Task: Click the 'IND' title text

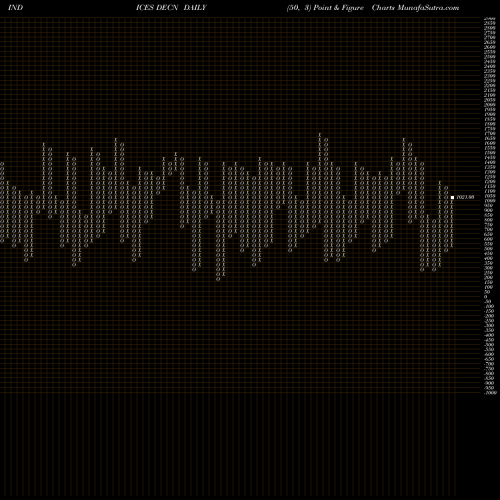Action: [x=15, y=8]
